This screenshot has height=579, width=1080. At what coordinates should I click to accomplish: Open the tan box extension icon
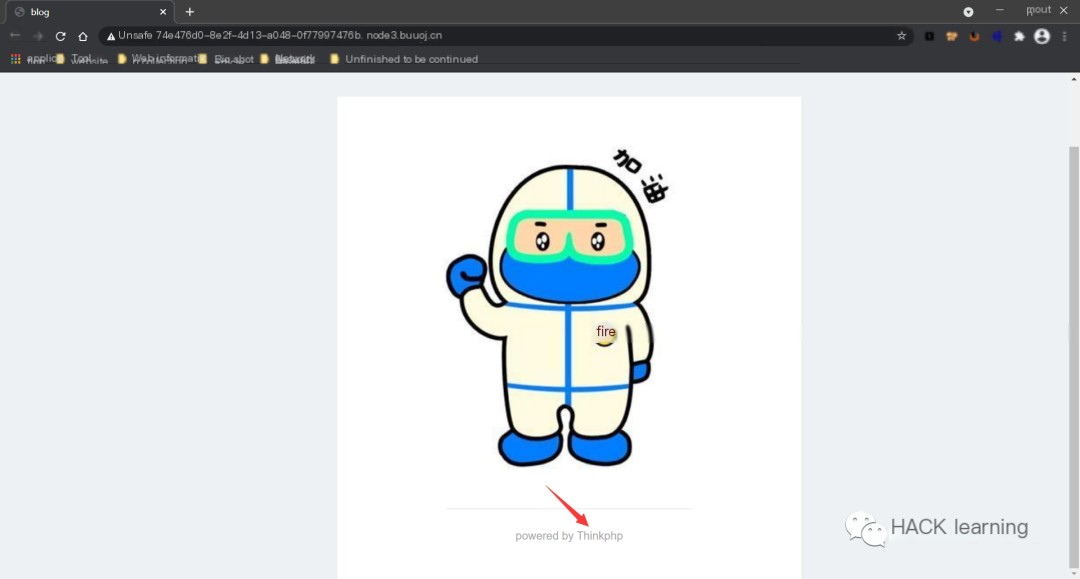coord(951,36)
